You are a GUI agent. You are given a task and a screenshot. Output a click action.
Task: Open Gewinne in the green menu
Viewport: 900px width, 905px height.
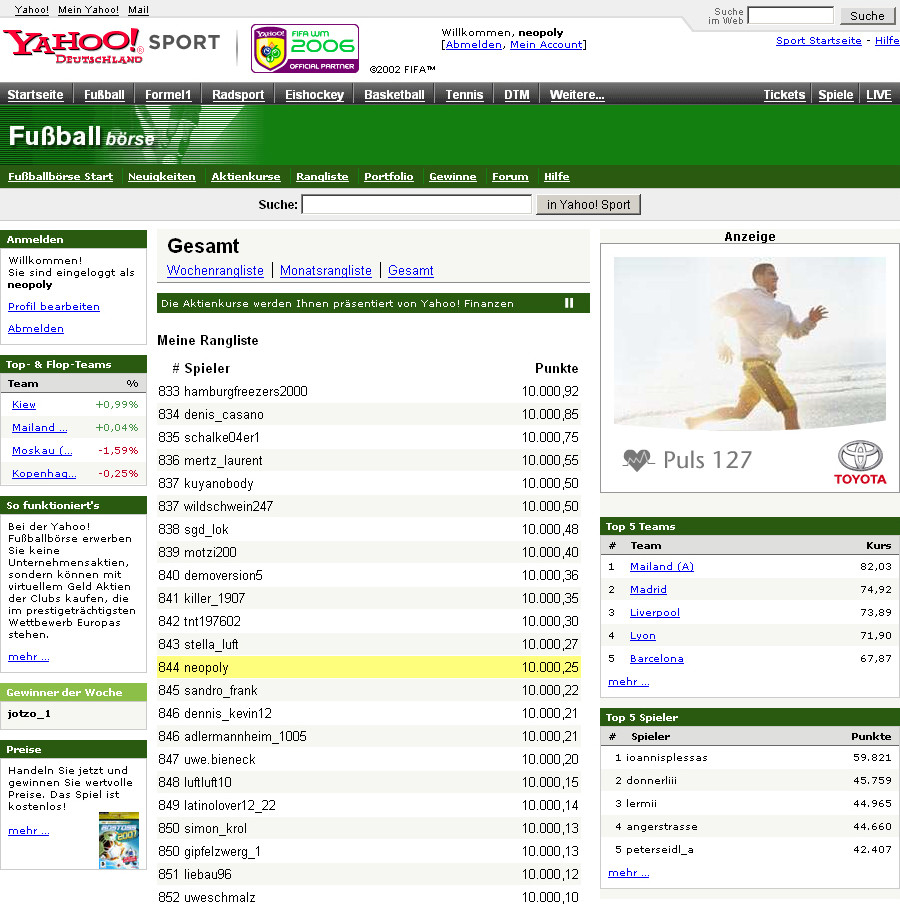pos(453,177)
